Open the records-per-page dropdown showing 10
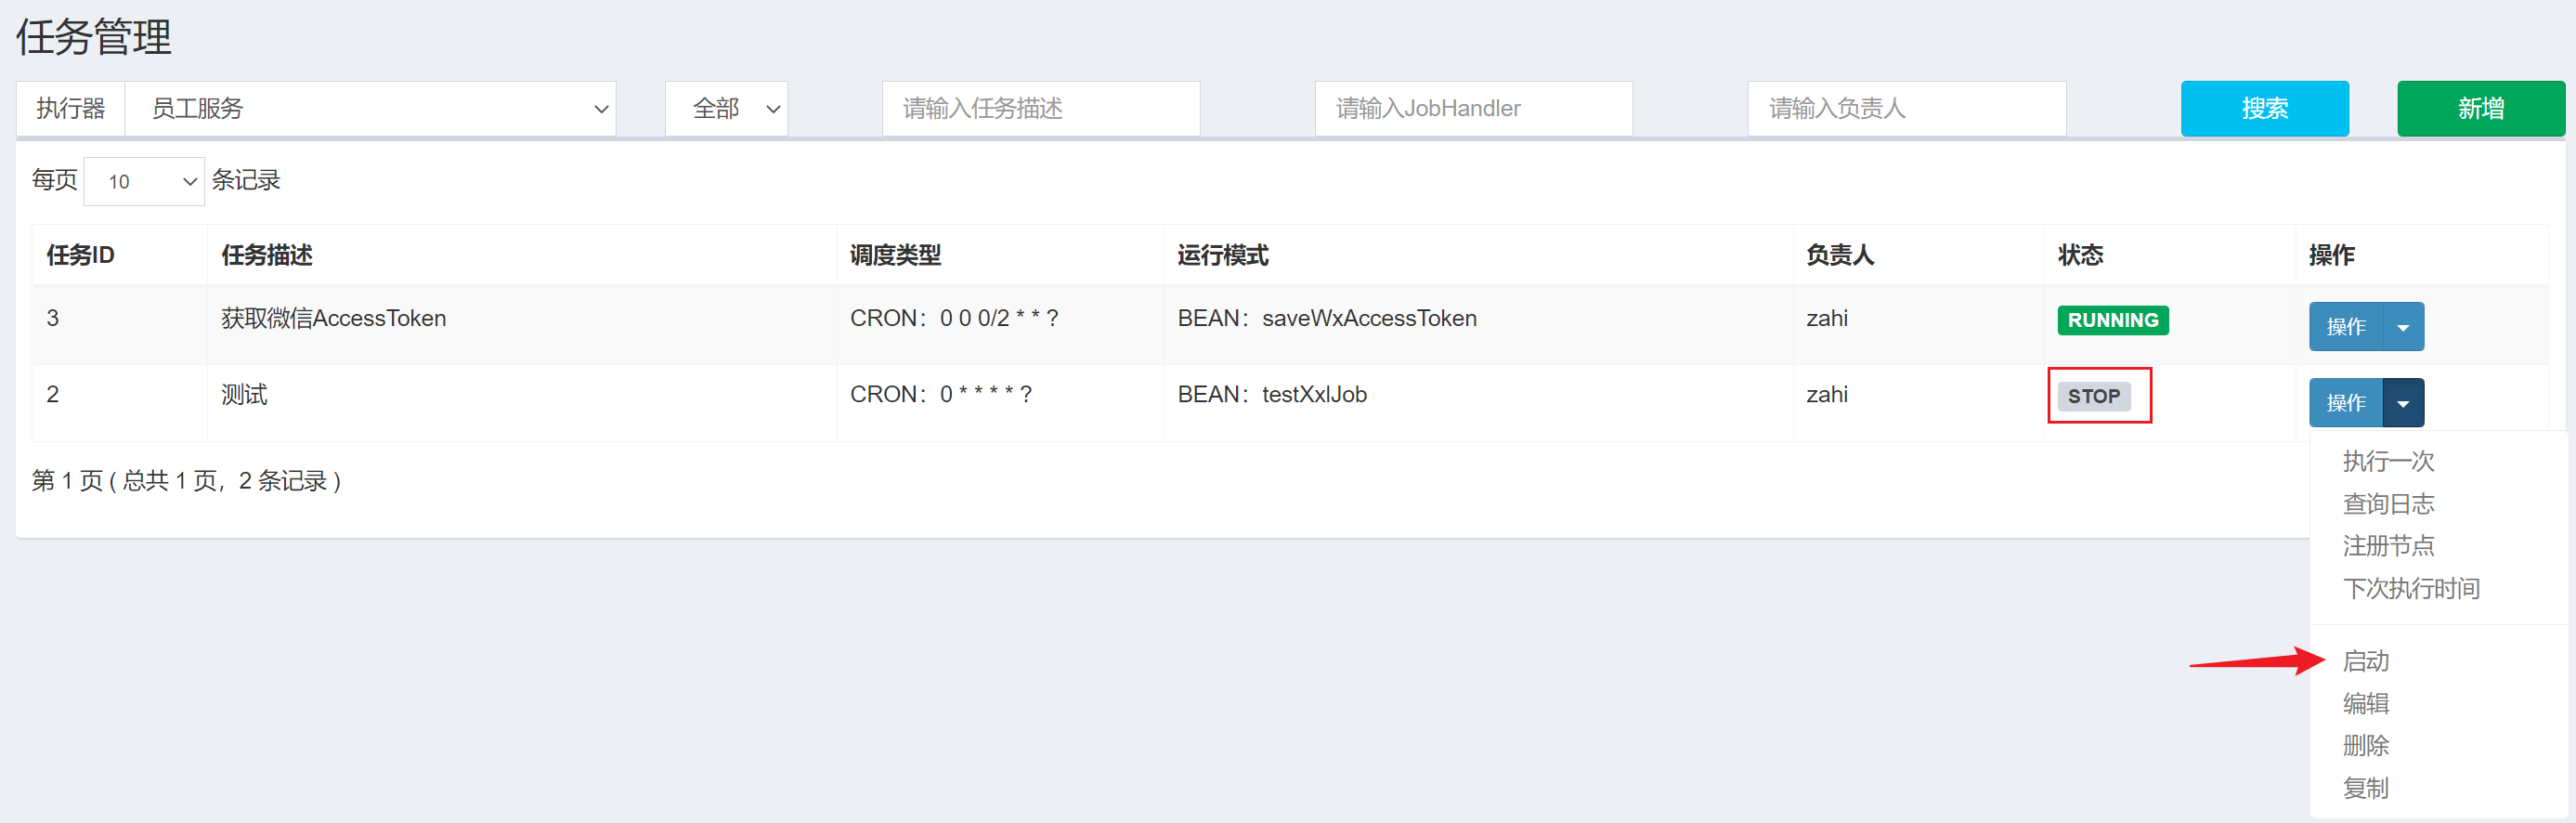This screenshot has width=2576, height=823. pos(144,181)
